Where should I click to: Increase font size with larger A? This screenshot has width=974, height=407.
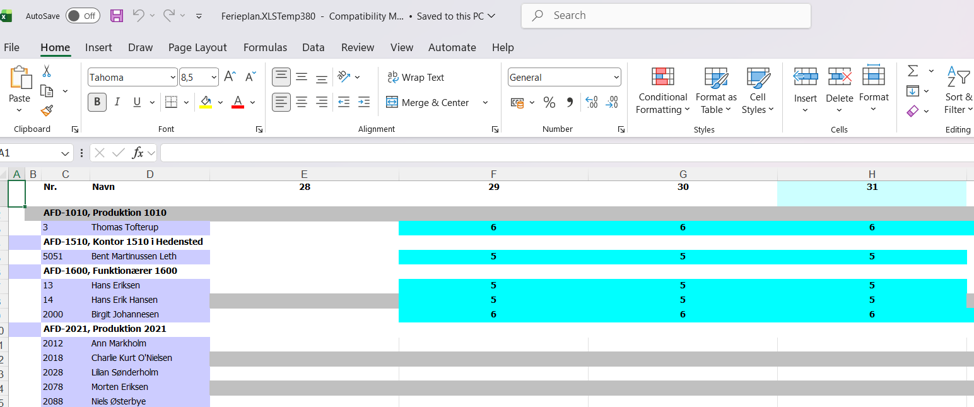[230, 77]
